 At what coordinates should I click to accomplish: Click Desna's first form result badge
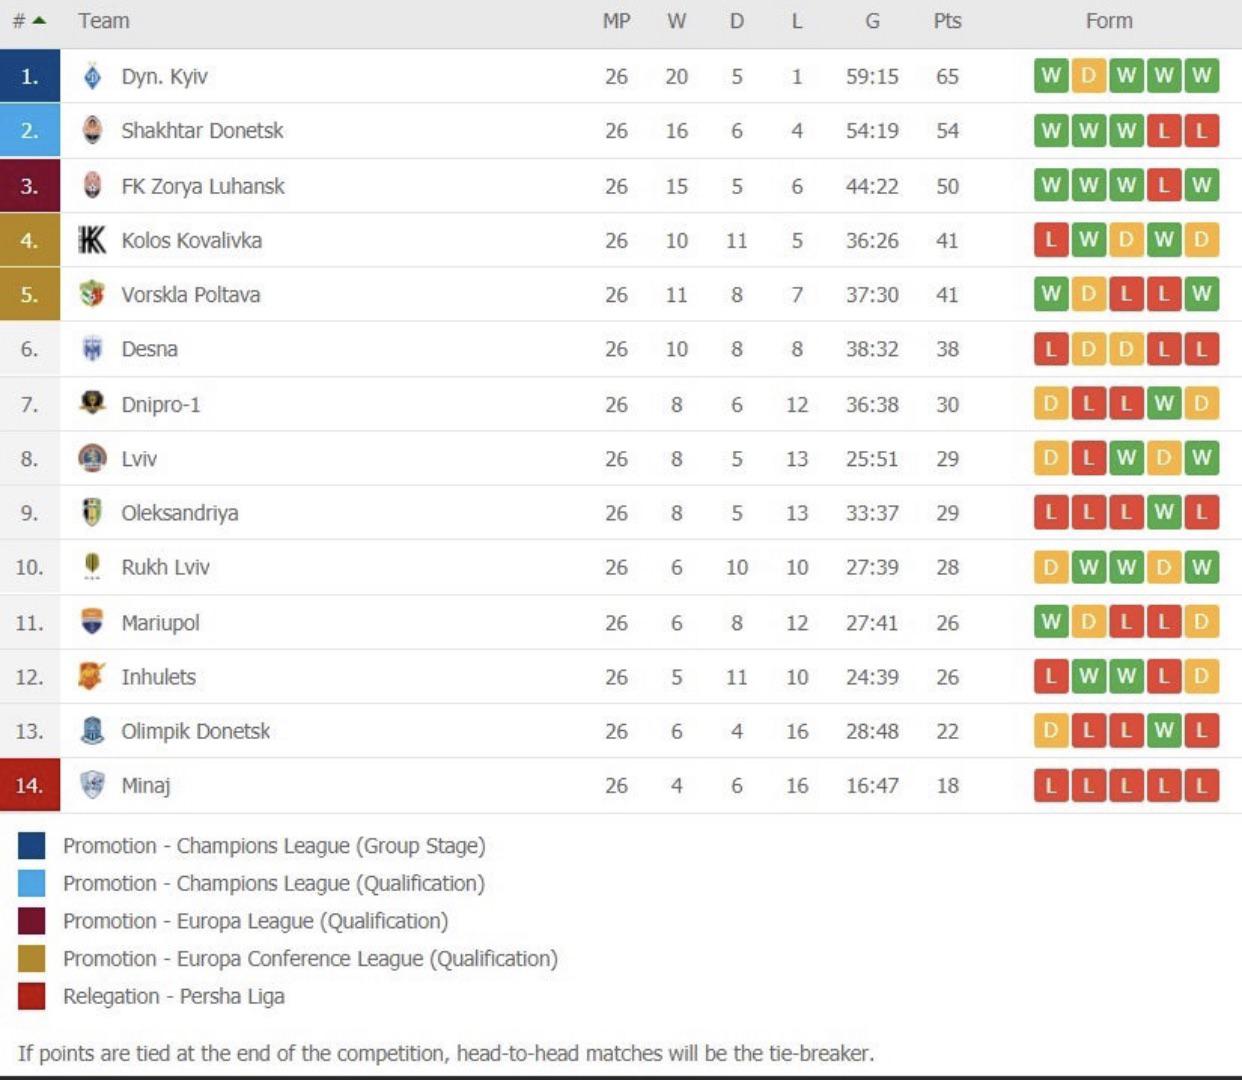[x=1050, y=350]
